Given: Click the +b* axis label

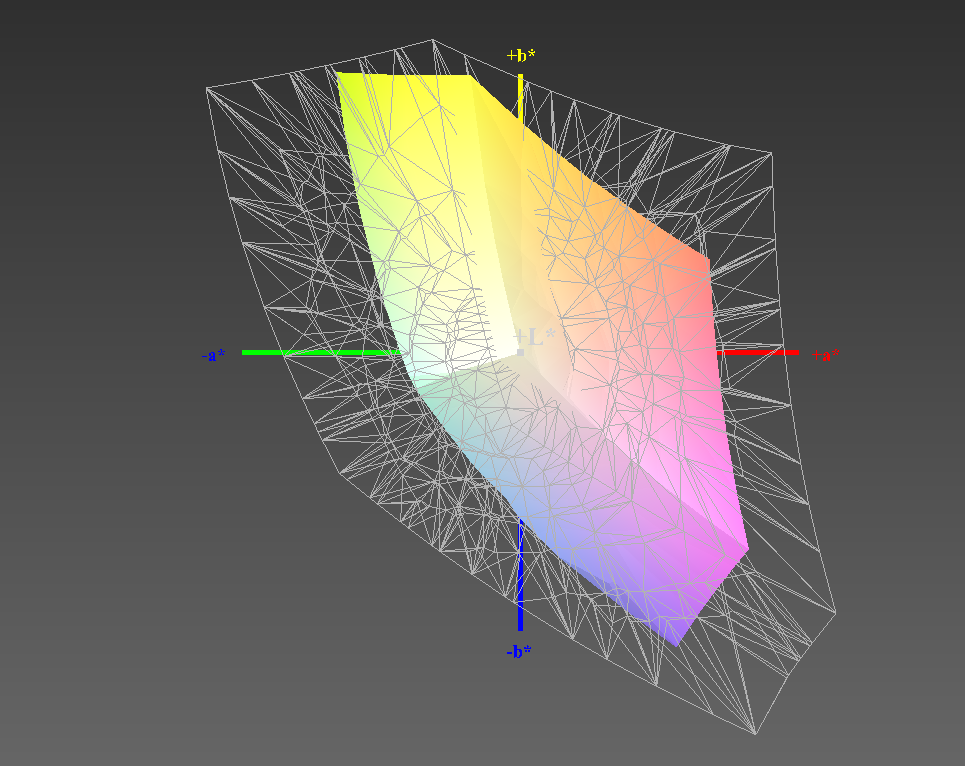Looking at the screenshot, I should (521, 55).
